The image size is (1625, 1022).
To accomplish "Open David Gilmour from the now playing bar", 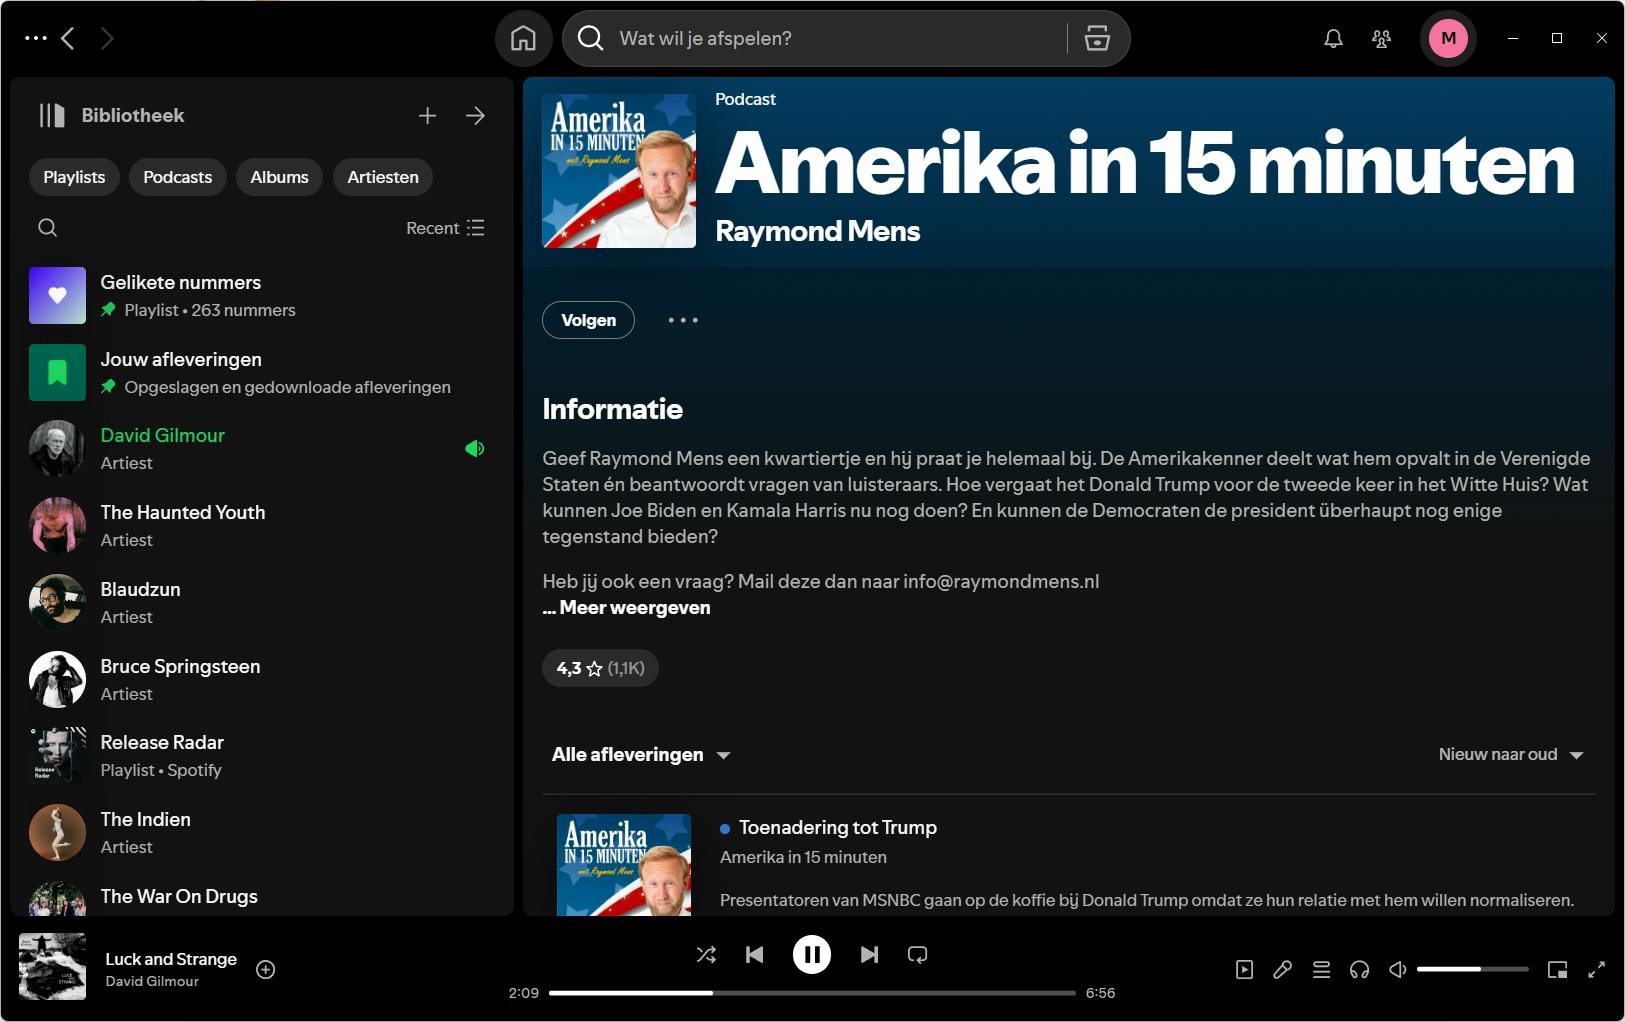I will pos(152,982).
